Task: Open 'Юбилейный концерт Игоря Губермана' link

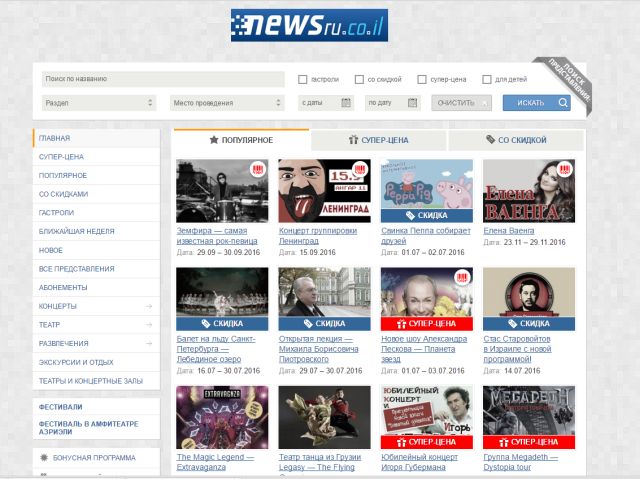Action: tap(419, 462)
